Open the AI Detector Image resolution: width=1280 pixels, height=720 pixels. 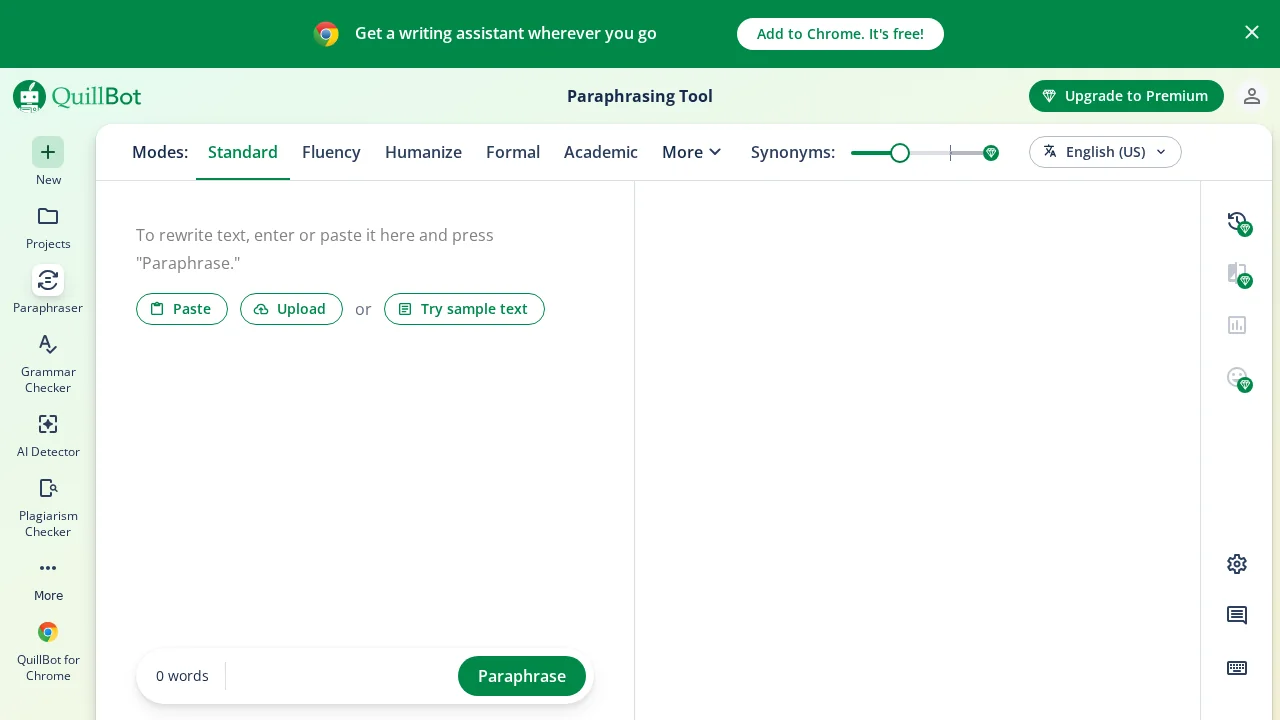tap(48, 432)
